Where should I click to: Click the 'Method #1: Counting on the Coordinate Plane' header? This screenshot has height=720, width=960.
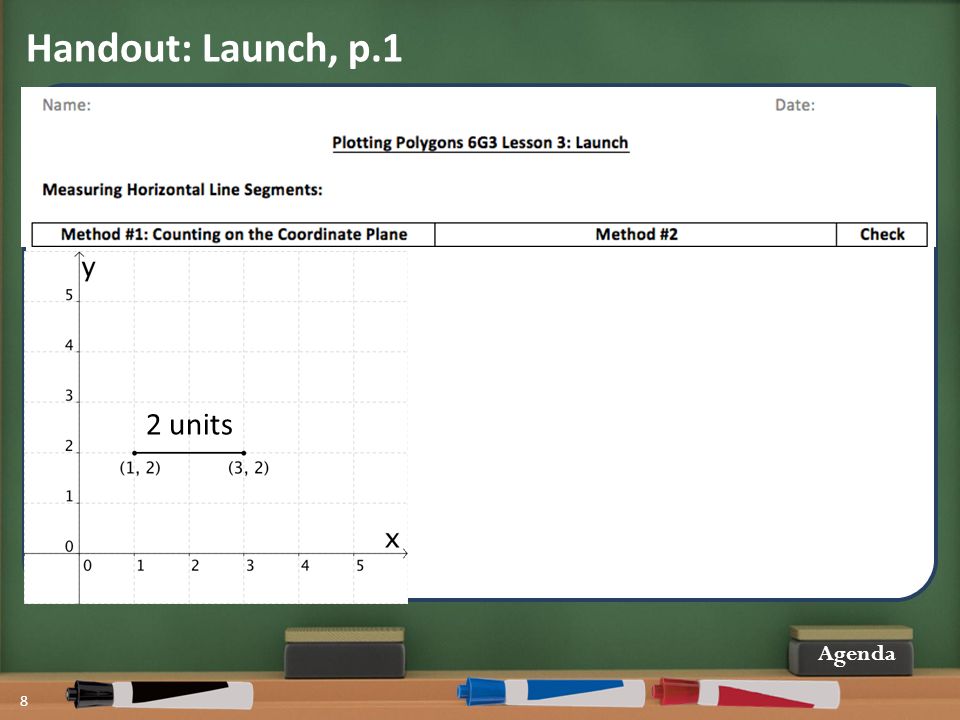pyautogui.click(x=234, y=234)
